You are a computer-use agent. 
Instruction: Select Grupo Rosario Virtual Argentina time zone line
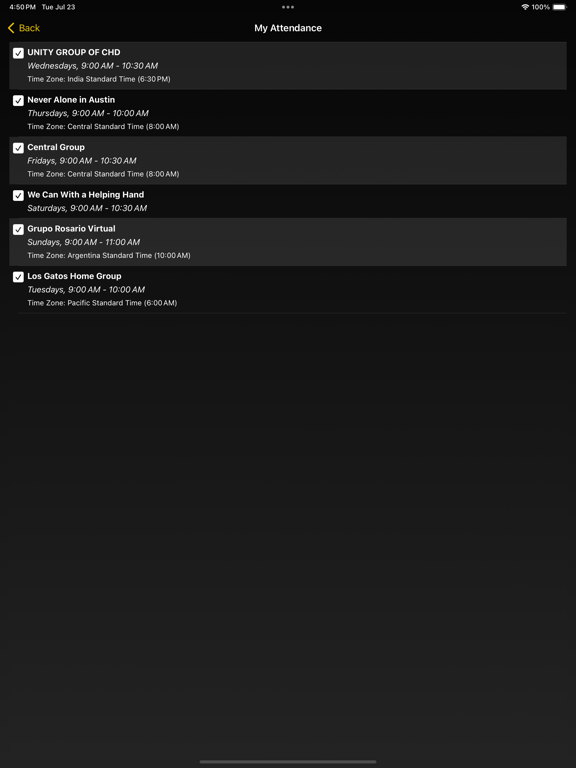tap(109, 255)
